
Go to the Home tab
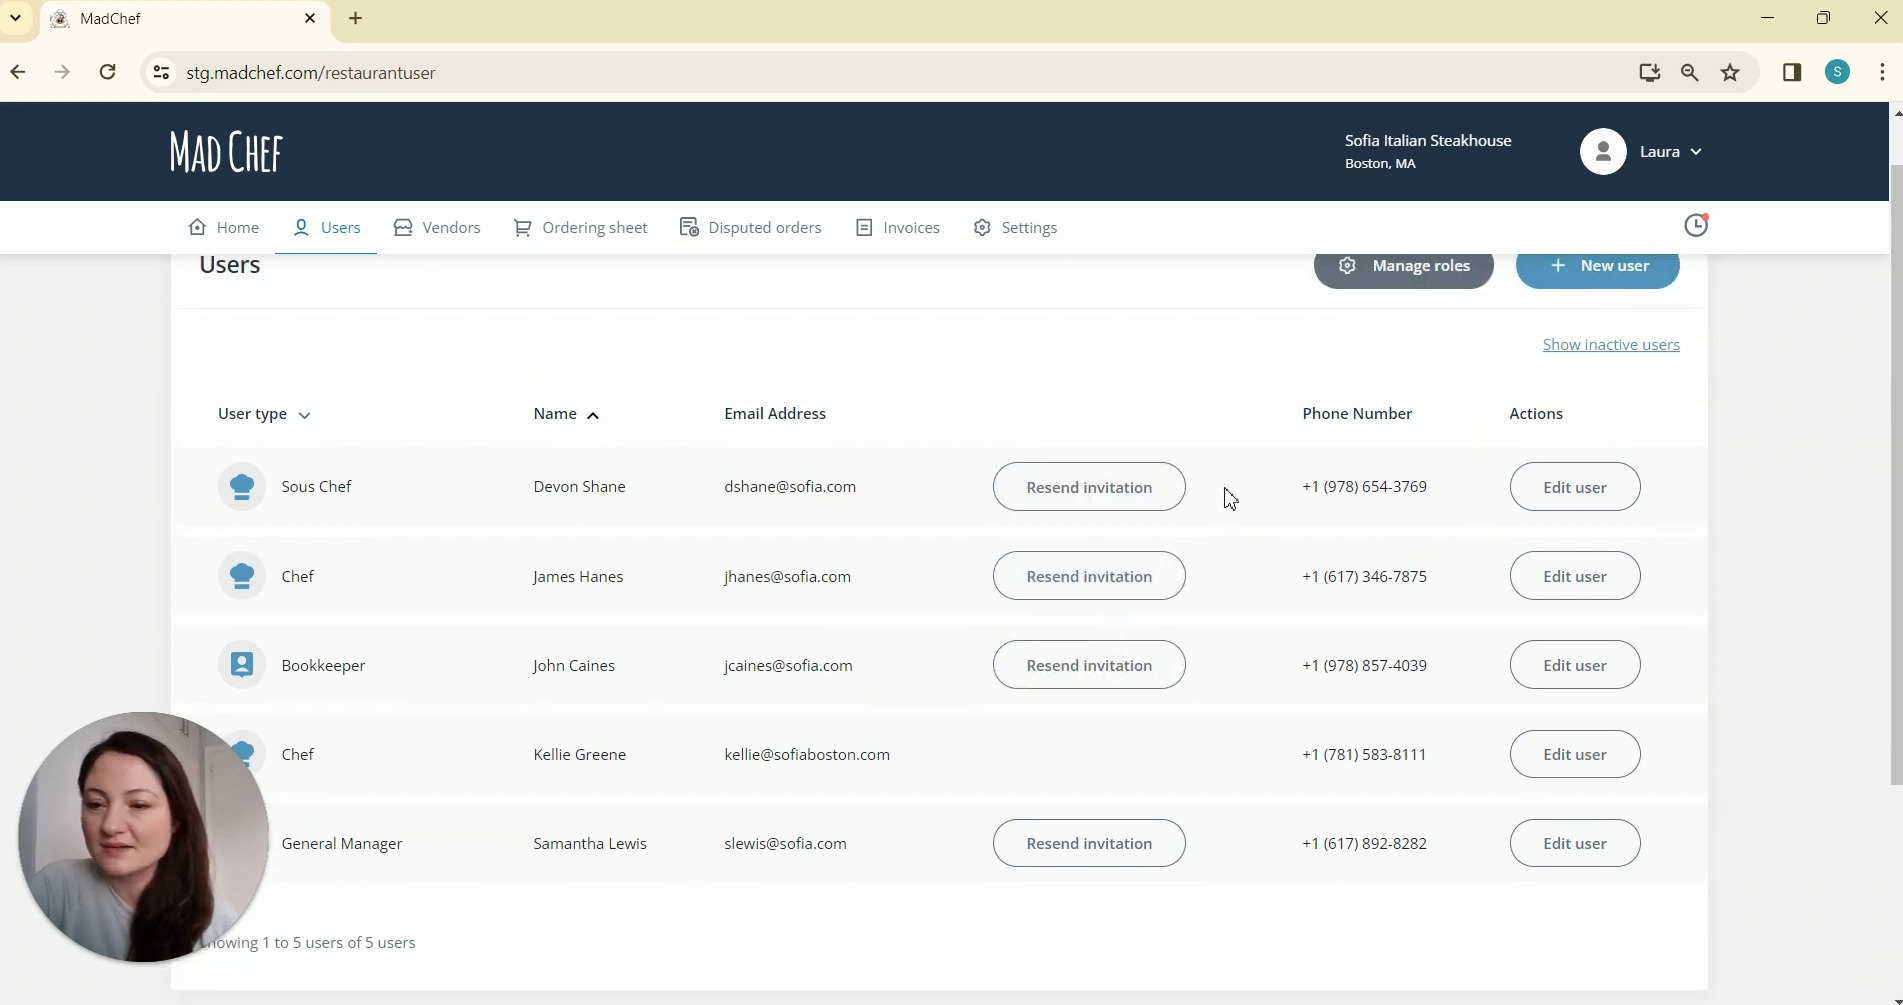coord(224,228)
